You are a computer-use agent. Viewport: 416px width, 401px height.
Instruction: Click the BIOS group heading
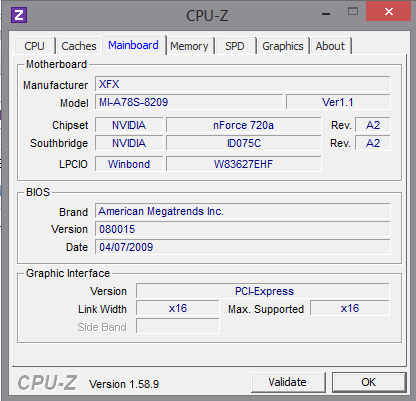38,192
